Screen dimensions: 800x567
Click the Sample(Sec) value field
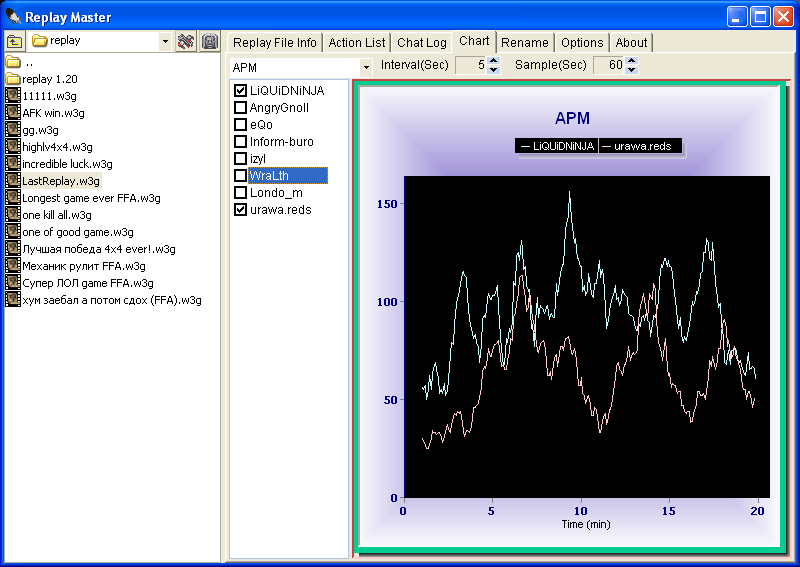(608, 66)
